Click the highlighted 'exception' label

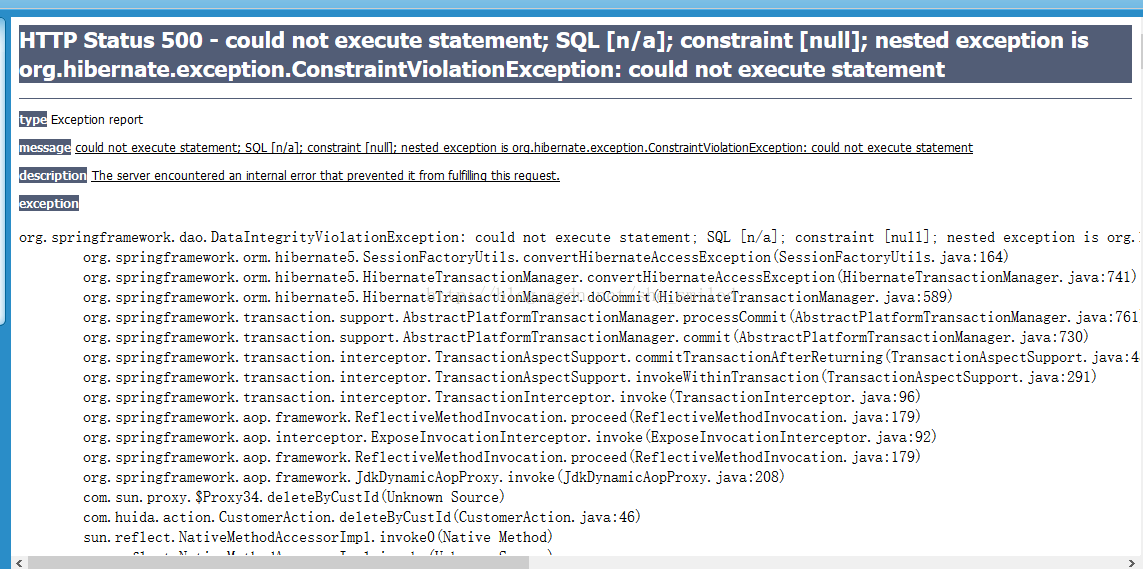pos(49,203)
